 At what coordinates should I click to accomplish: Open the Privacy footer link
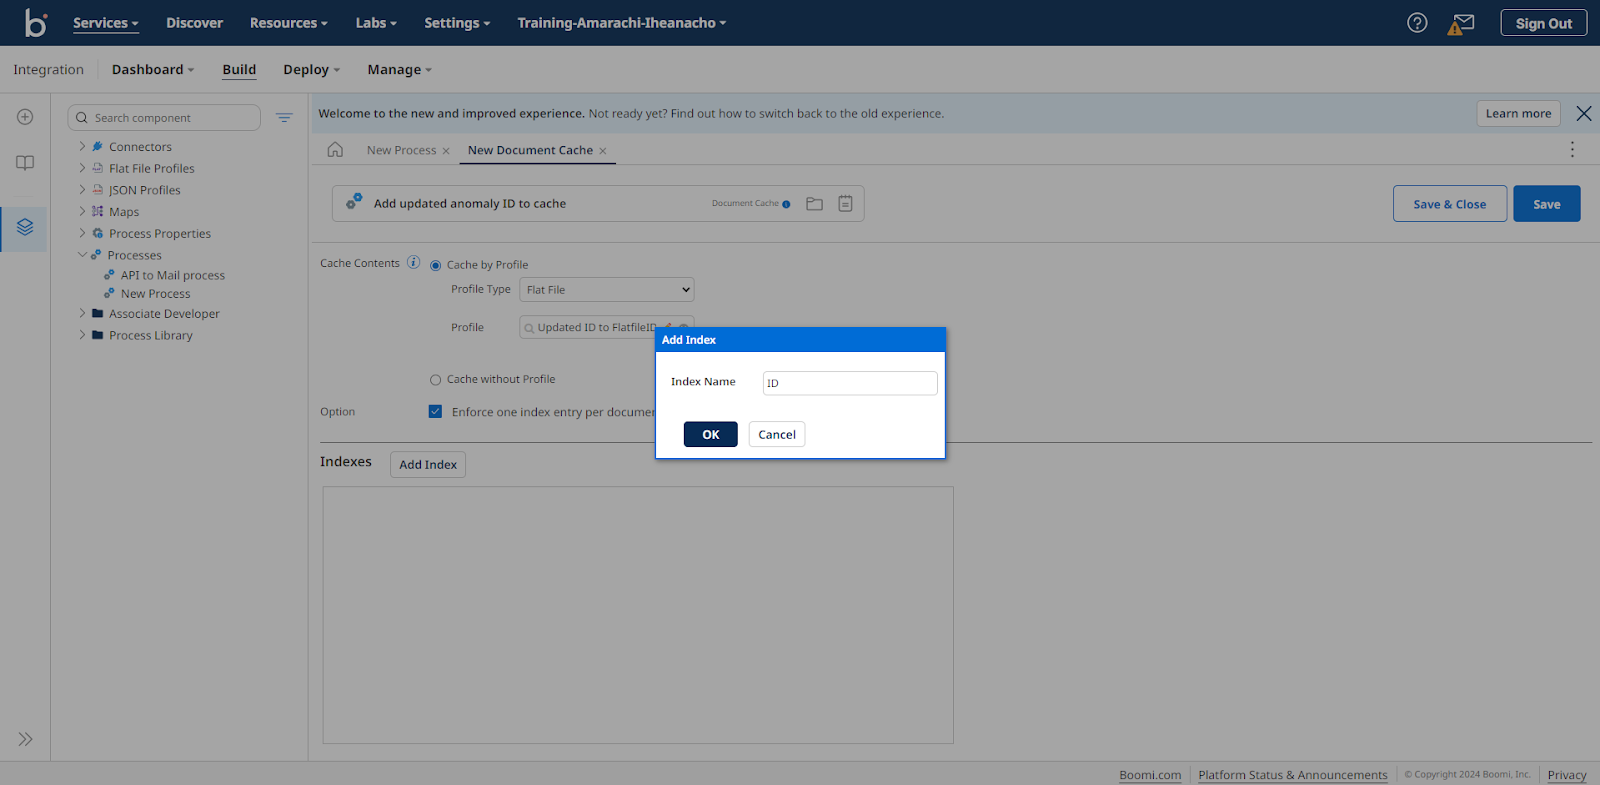click(x=1567, y=775)
